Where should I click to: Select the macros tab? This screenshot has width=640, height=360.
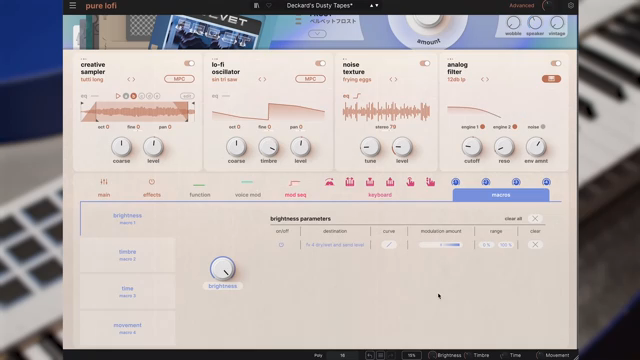tap(501, 195)
